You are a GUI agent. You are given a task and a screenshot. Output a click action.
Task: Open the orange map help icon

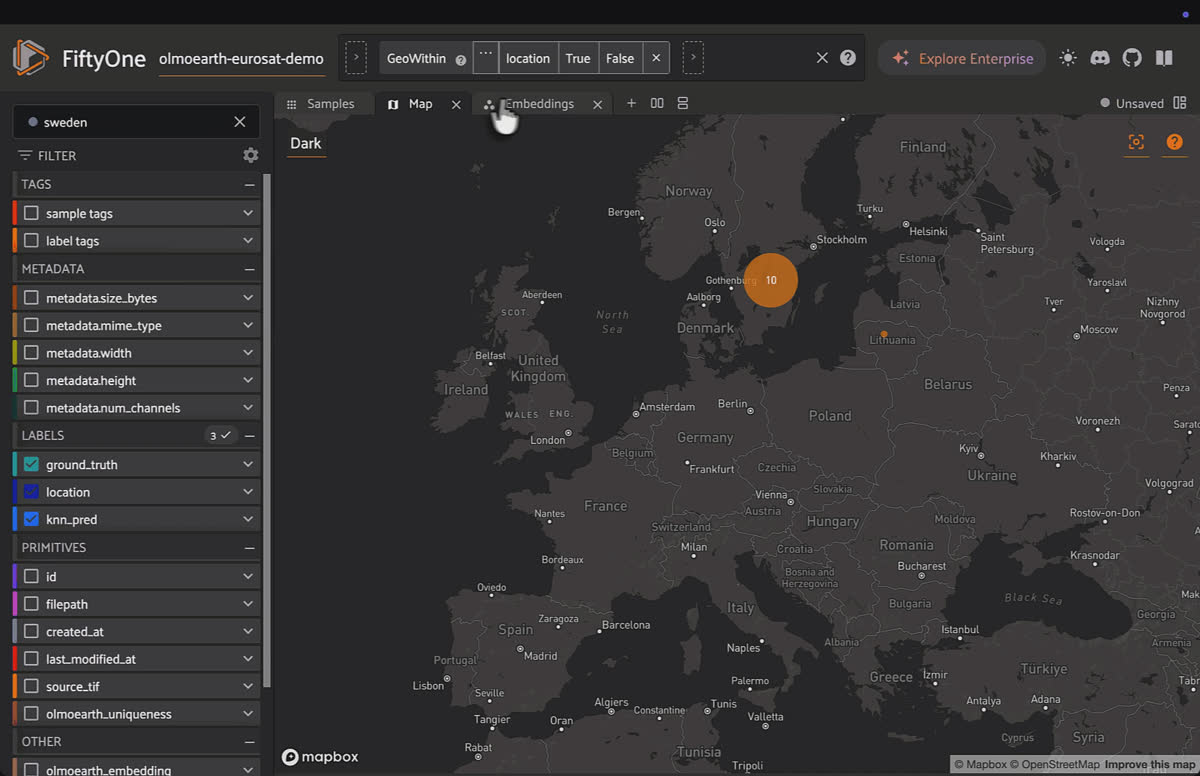[1174, 142]
